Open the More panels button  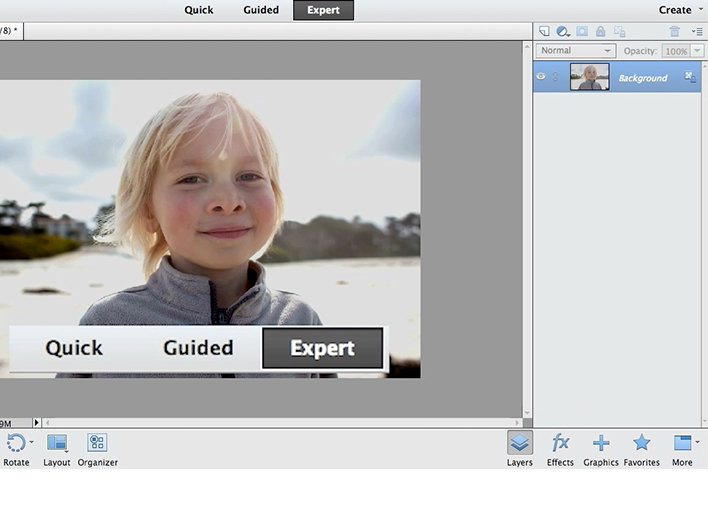click(682, 449)
